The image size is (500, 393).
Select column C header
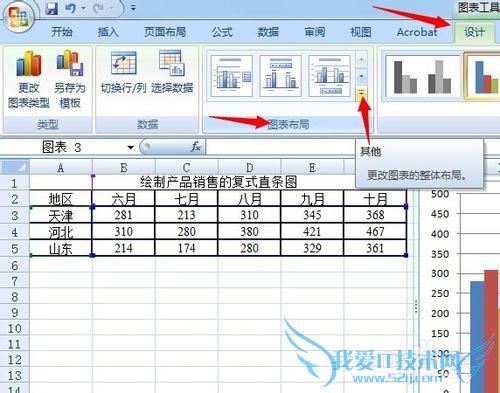(x=186, y=167)
